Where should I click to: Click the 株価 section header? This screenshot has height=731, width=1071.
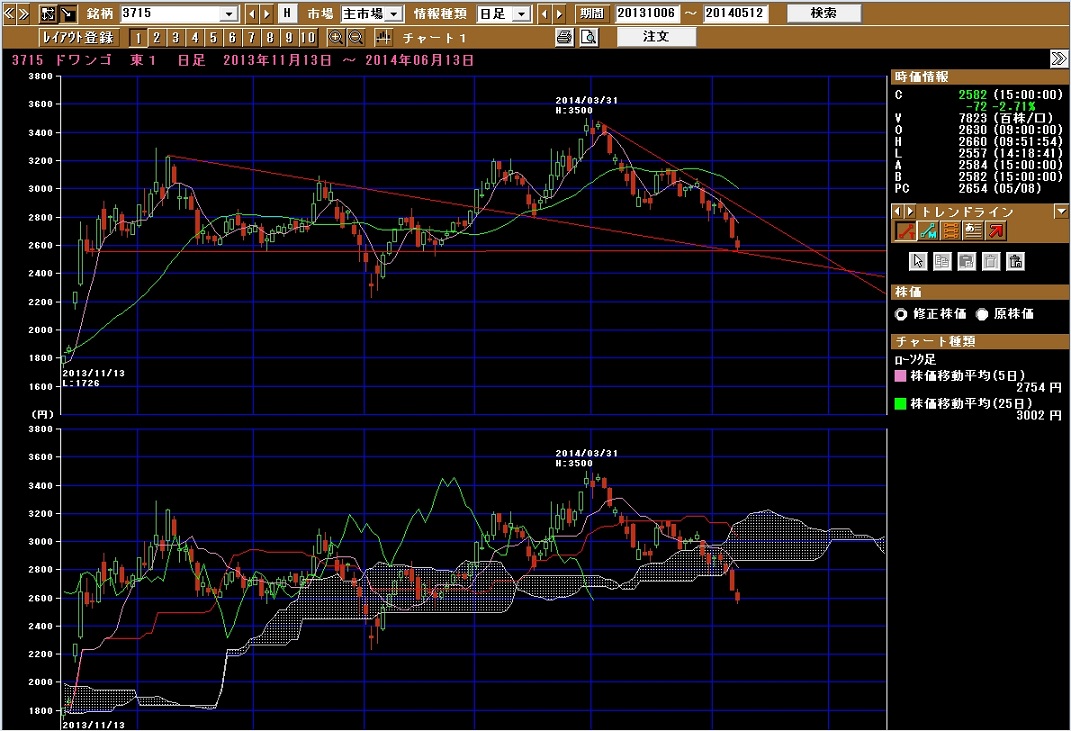pyautogui.click(x=979, y=292)
